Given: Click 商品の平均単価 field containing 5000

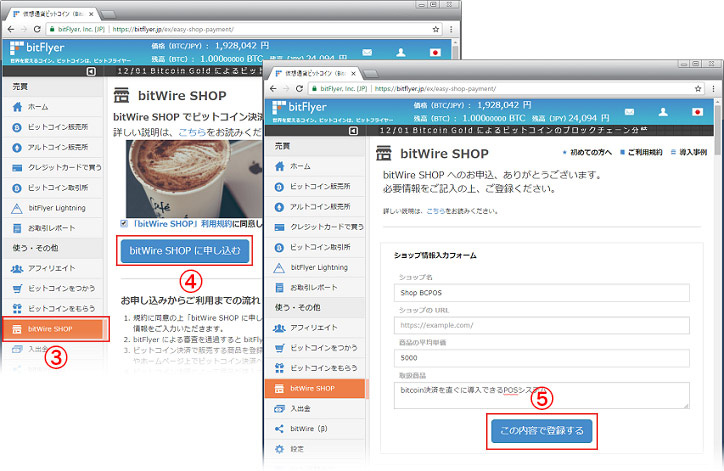Looking at the screenshot, I should 542,358.
